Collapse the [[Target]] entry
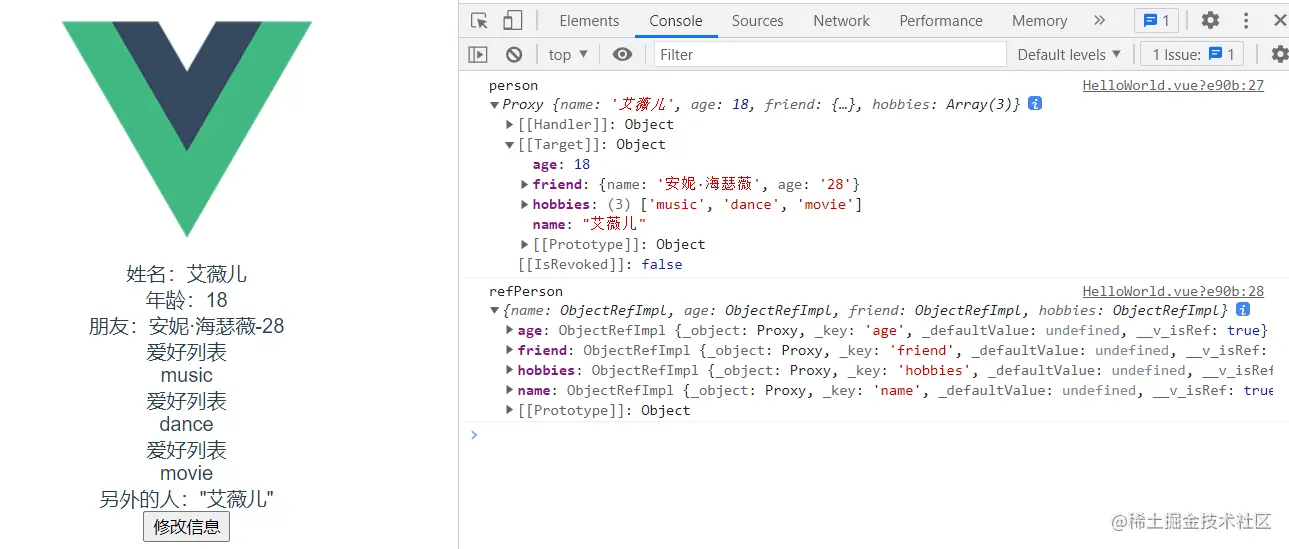1289x549 pixels. (x=510, y=144)
